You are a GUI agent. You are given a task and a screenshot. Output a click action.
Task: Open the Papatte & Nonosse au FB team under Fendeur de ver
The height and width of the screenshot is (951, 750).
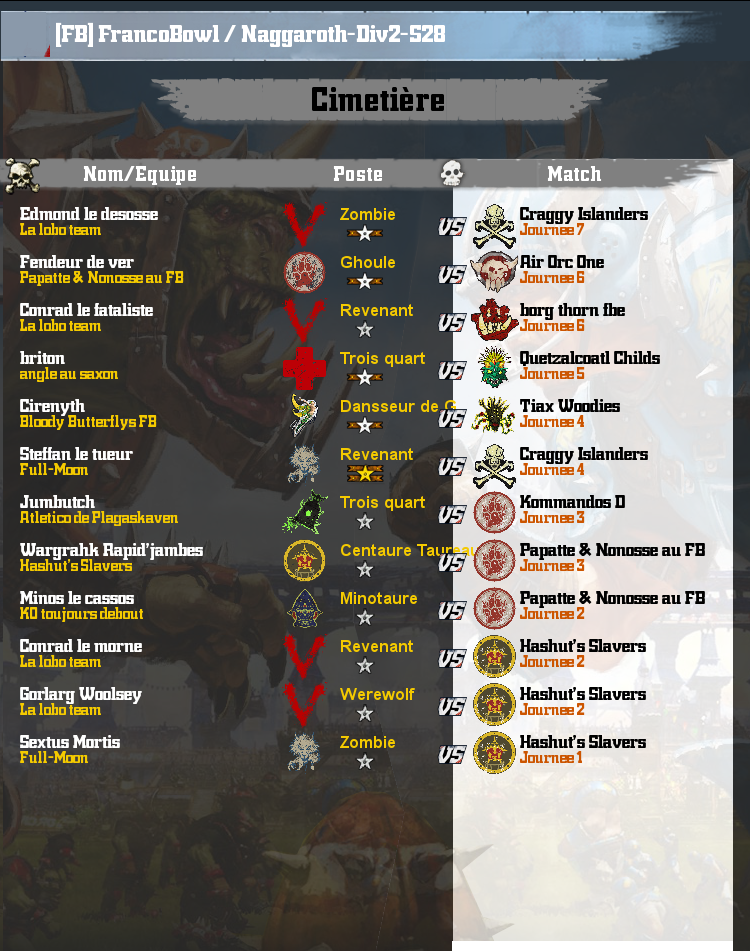click(101, 278)
